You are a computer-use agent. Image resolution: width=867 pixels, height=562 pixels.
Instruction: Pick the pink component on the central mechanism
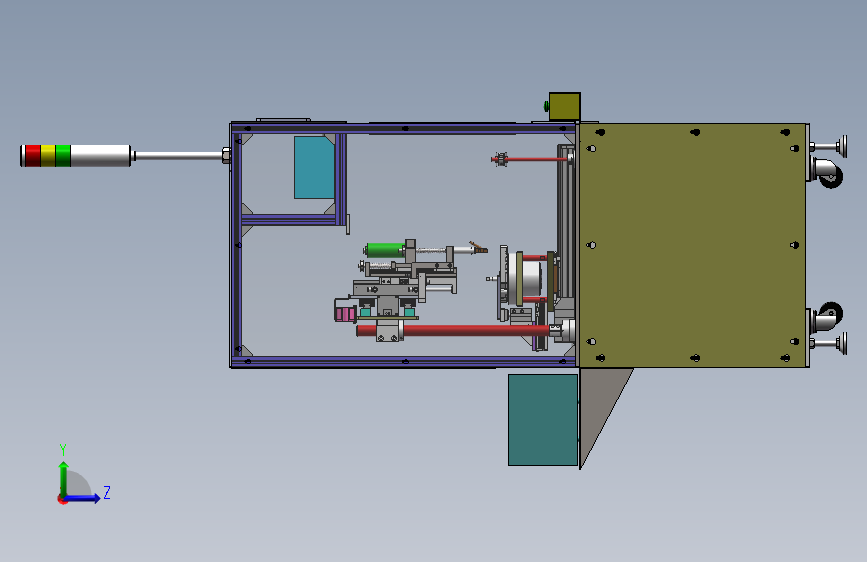(x=345, y=314)
